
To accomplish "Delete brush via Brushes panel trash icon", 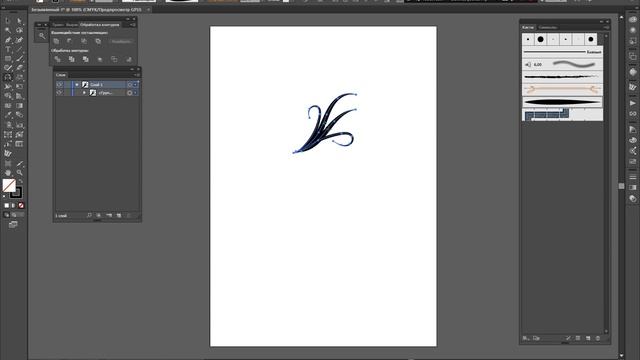I will [x=598, y=338].
